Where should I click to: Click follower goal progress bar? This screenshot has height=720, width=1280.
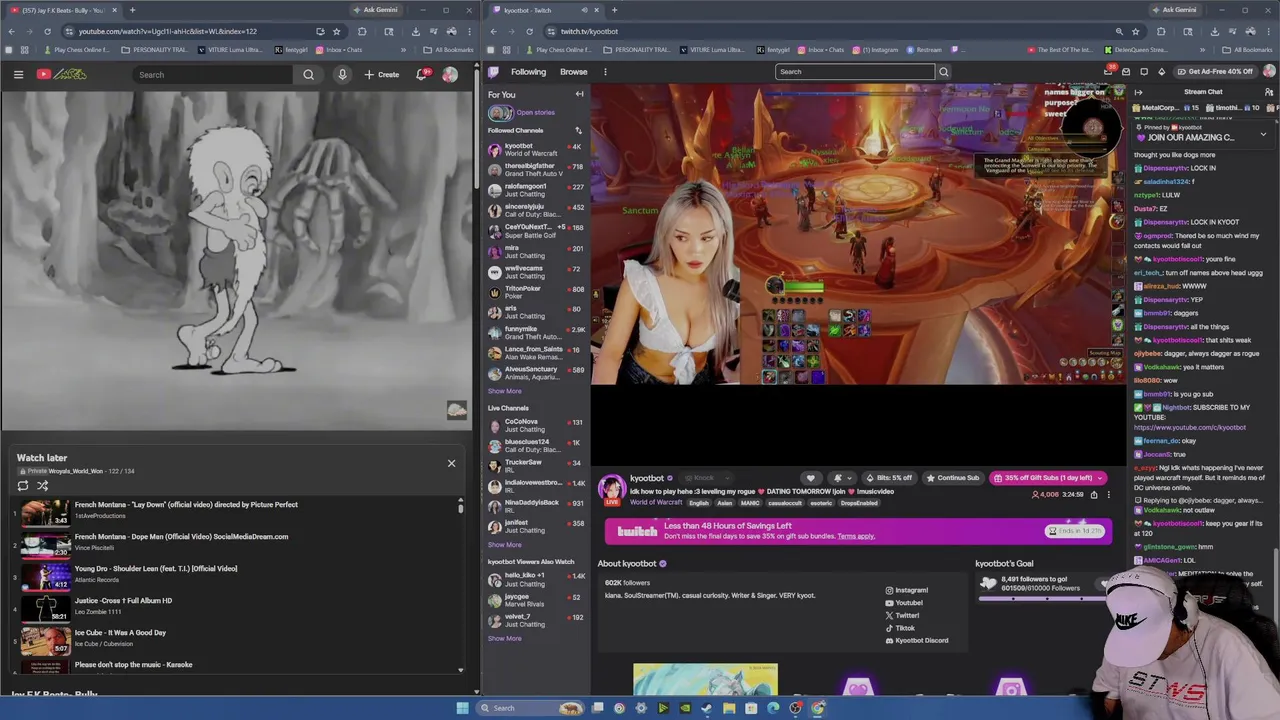[x=1045, y=597]
